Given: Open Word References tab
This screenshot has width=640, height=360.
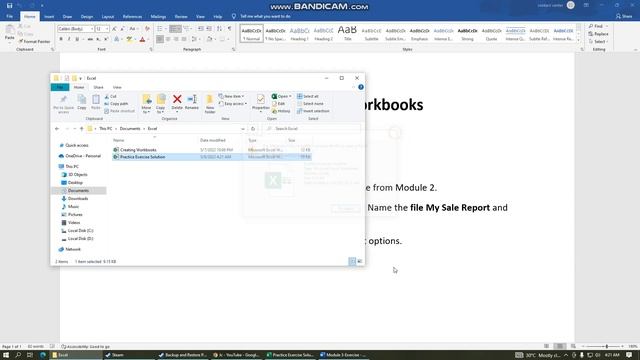Looking at the screenshot, I should tap(132, 17).
